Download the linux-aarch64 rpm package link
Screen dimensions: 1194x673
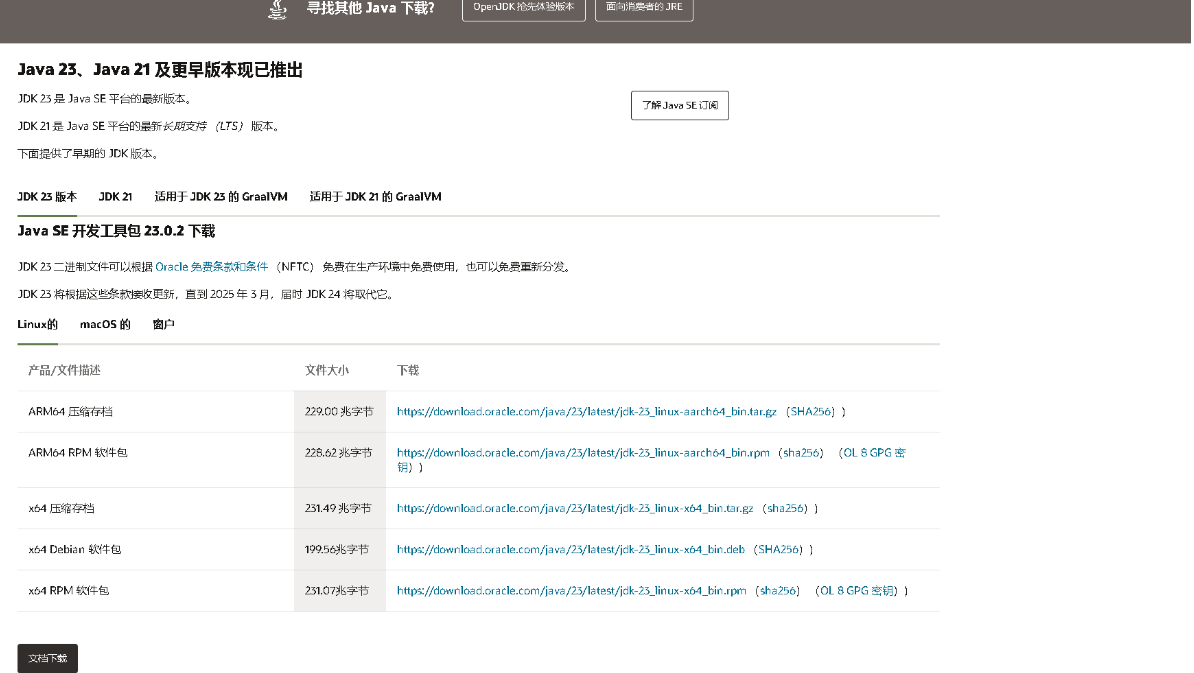coord(583,453)
